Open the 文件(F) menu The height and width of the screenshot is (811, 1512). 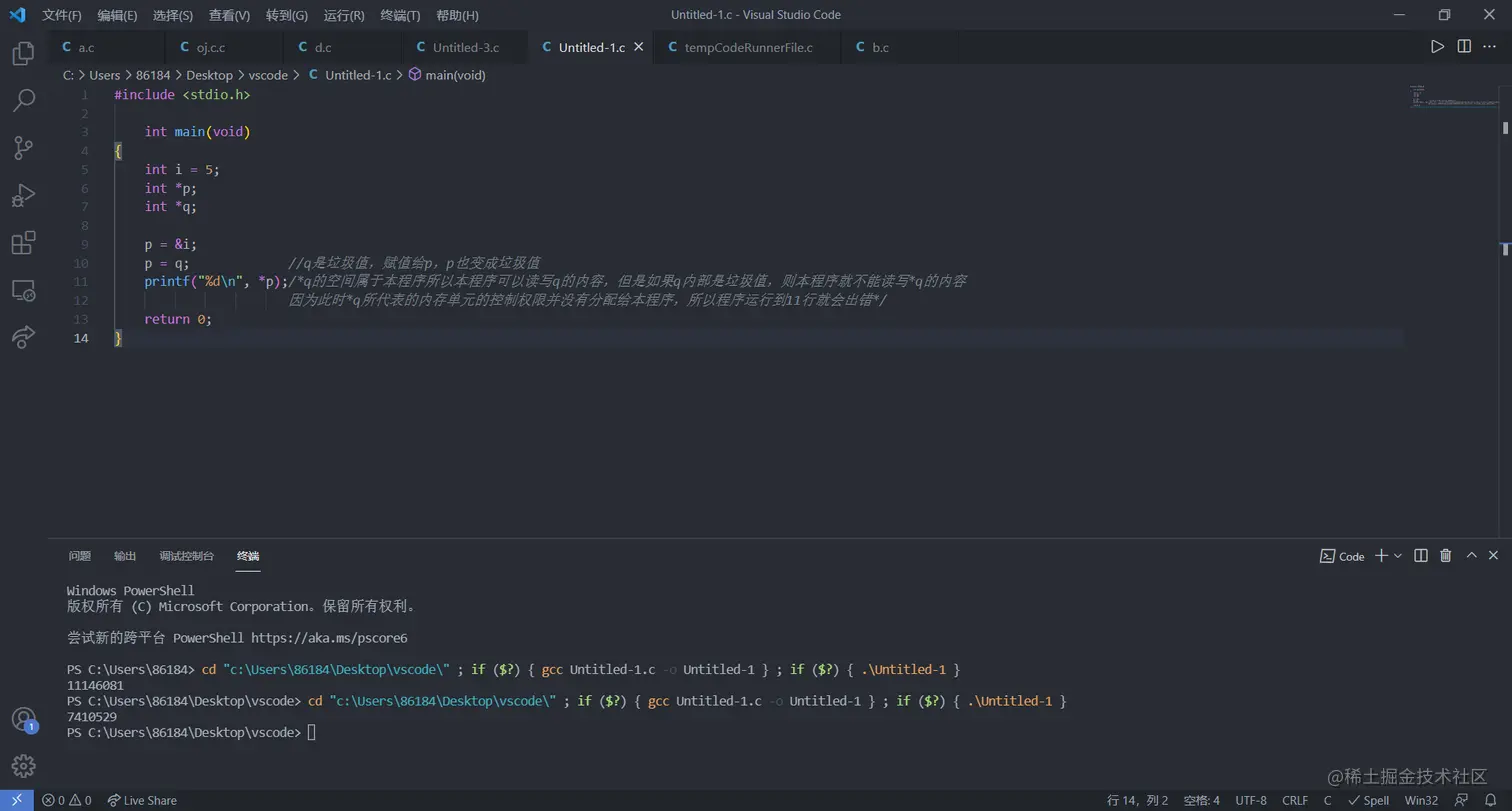click(62, 15)
